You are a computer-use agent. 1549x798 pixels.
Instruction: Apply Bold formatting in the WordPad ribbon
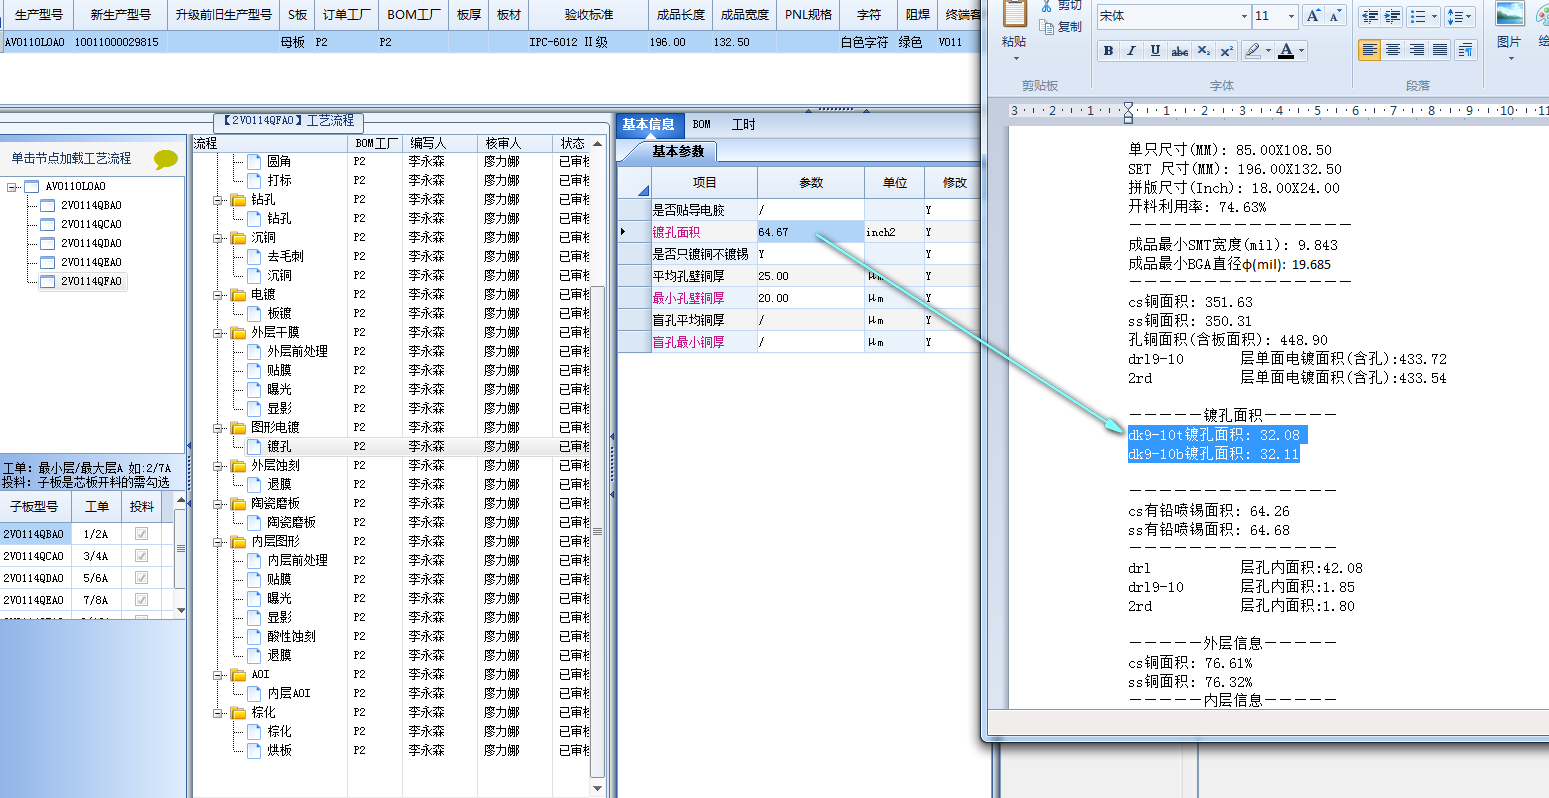point(1108,51)
